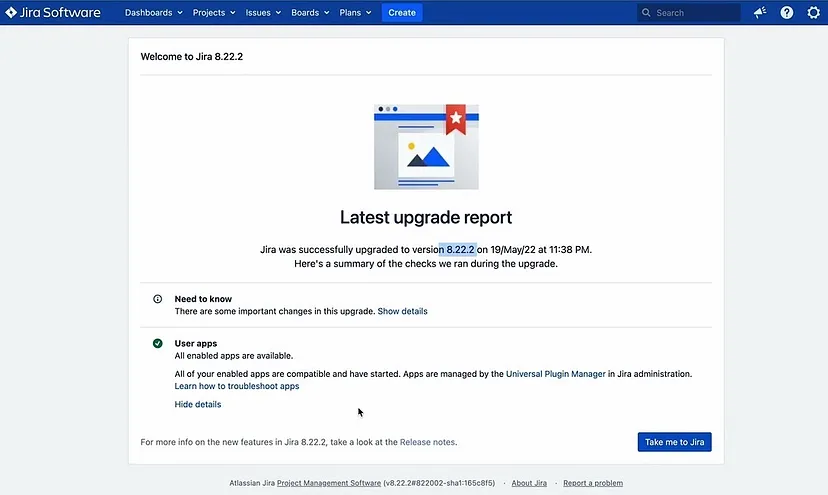Open the Issues dropdown menu
828x495 pixels.
coord(263,13)
